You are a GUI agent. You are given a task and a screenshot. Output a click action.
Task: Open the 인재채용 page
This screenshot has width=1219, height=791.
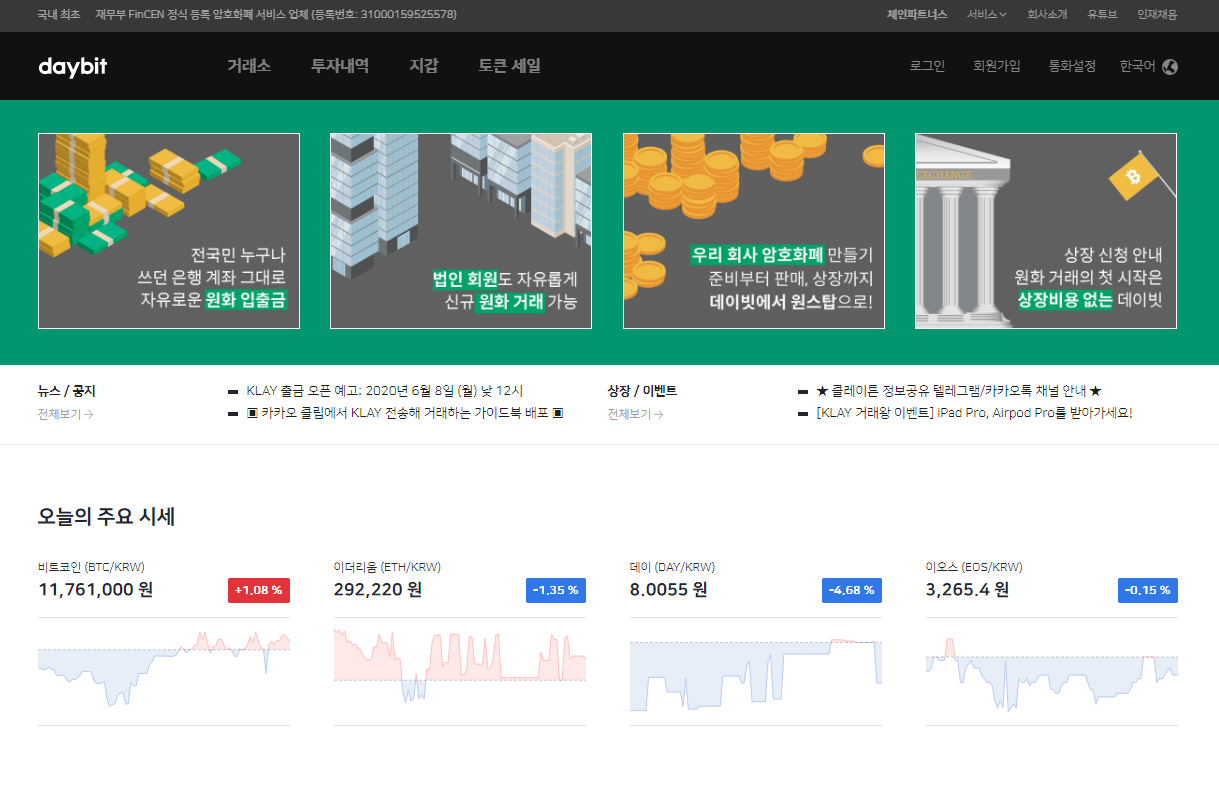[x=1157, y=15]
